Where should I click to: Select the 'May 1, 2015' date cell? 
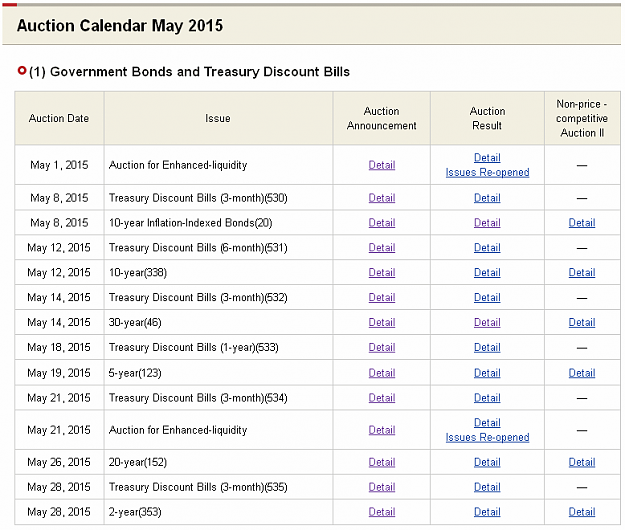click(59, 165)
